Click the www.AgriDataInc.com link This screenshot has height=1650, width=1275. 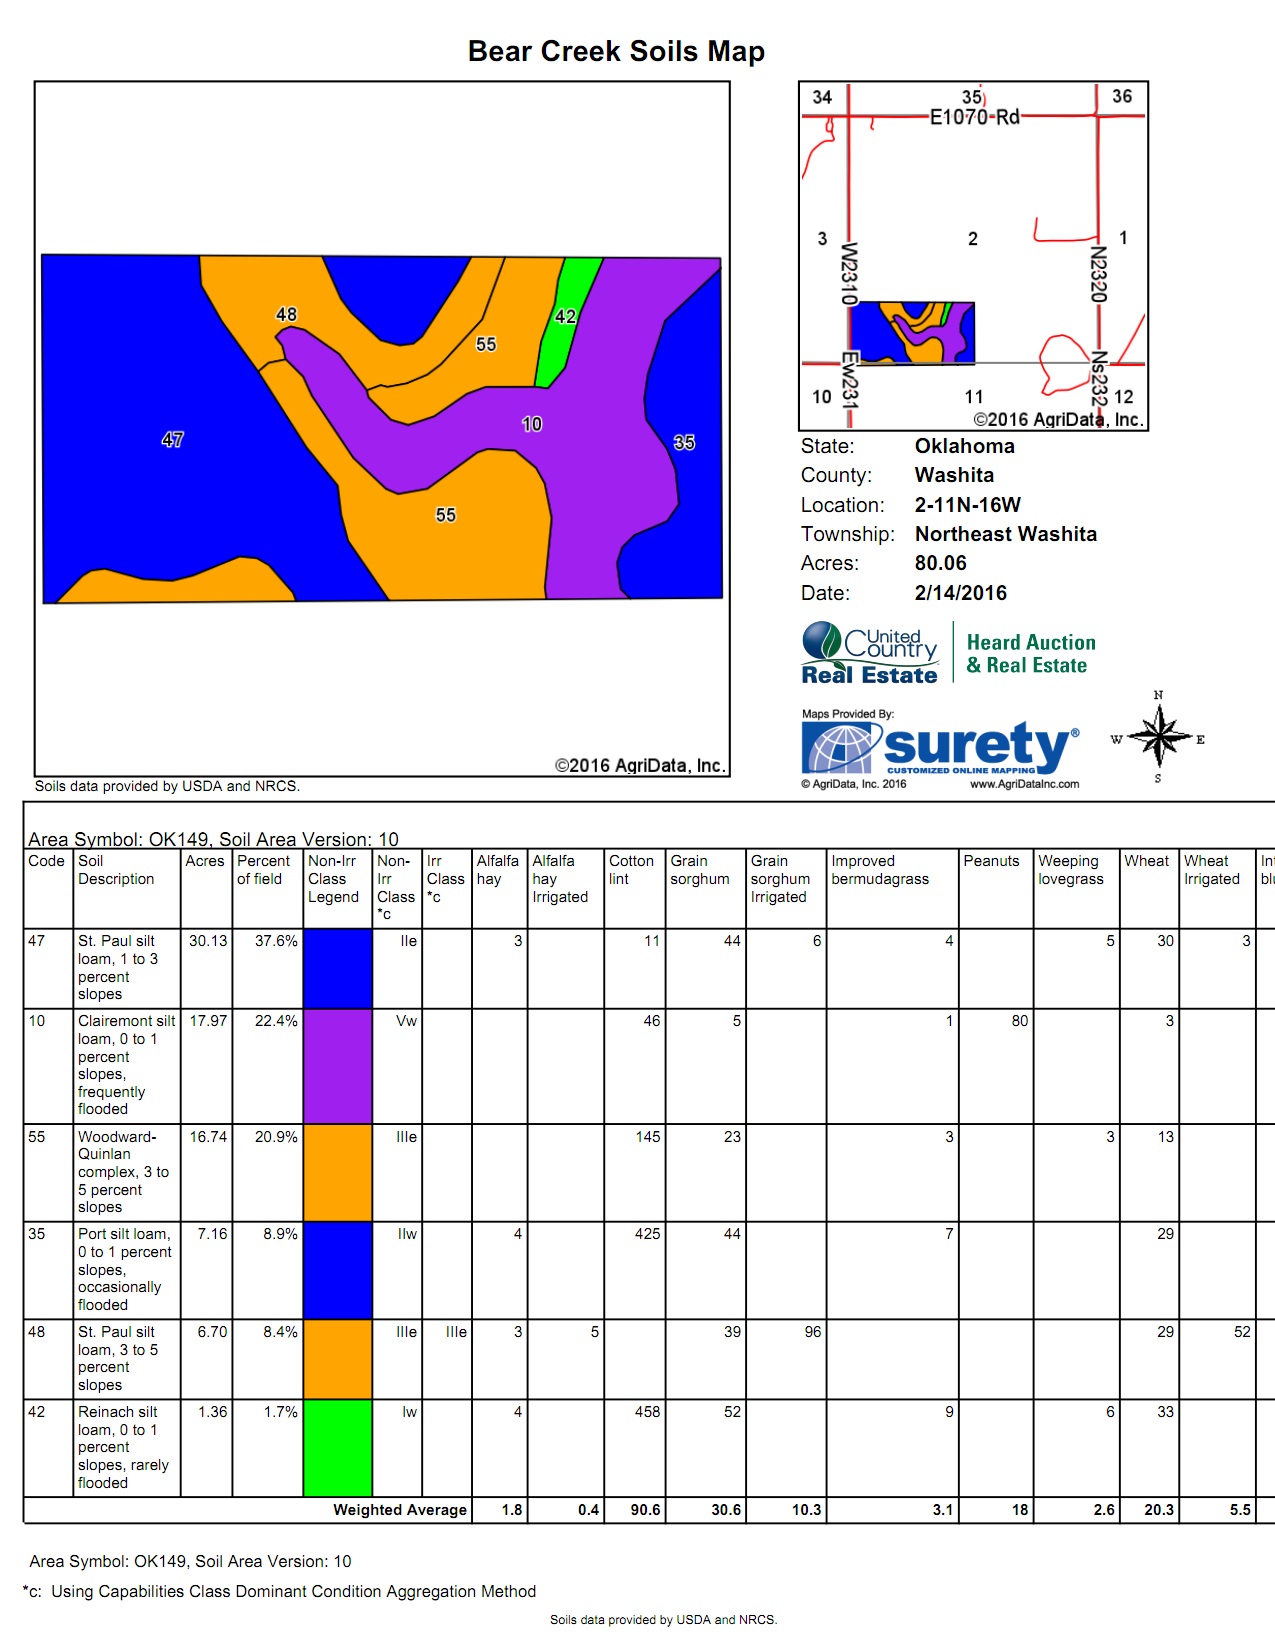pyautogui.click(x=1024, y=784)
